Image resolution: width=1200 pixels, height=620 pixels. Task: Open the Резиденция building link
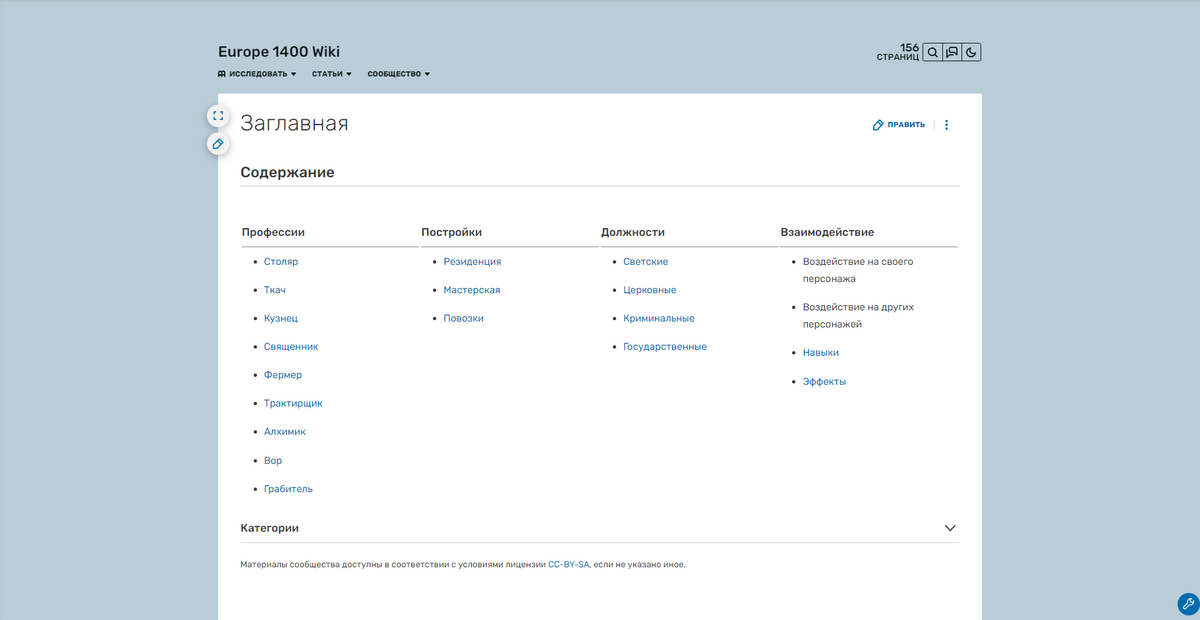(x=472, y=262)
